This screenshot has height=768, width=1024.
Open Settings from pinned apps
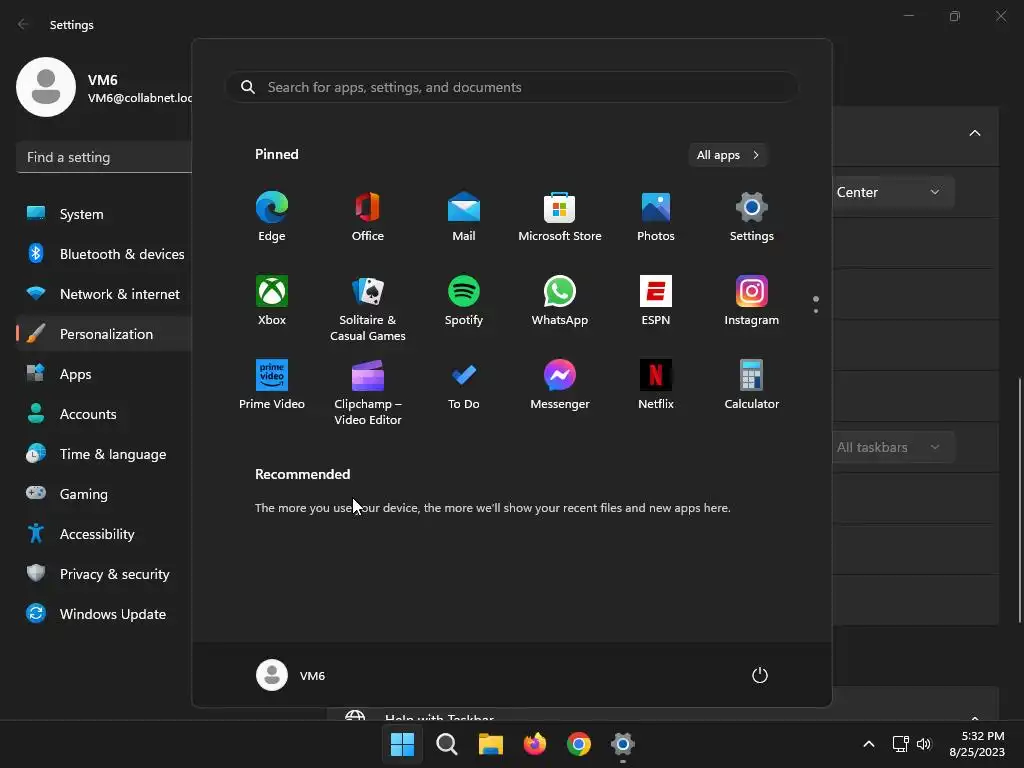pos(752,217)
